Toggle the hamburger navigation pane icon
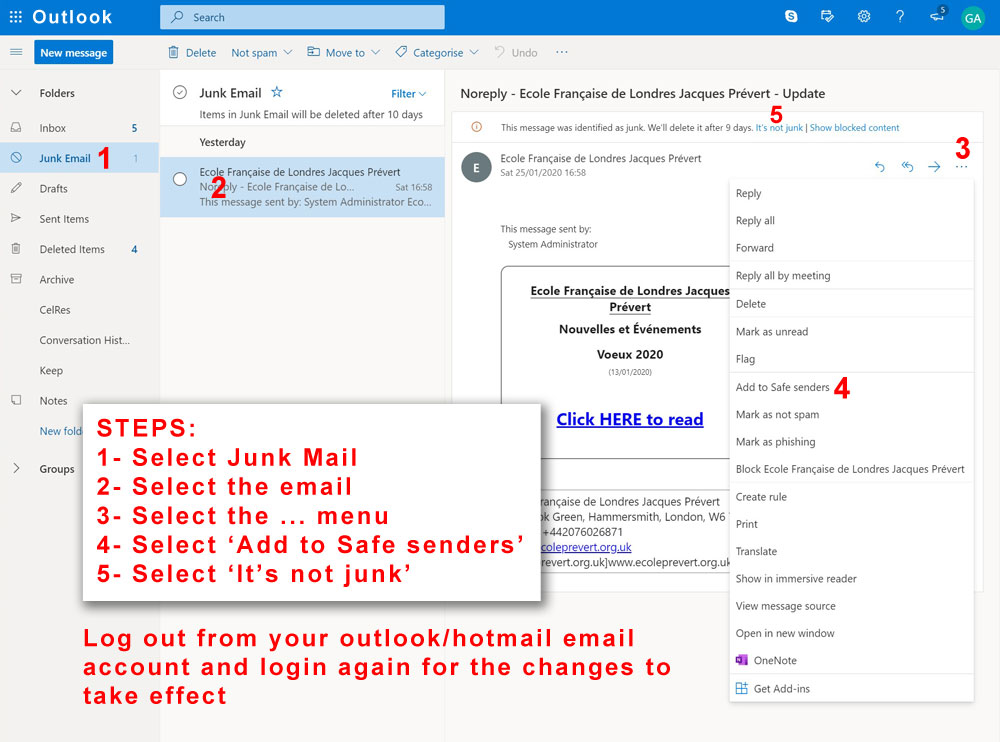 [x=16, y=52]
